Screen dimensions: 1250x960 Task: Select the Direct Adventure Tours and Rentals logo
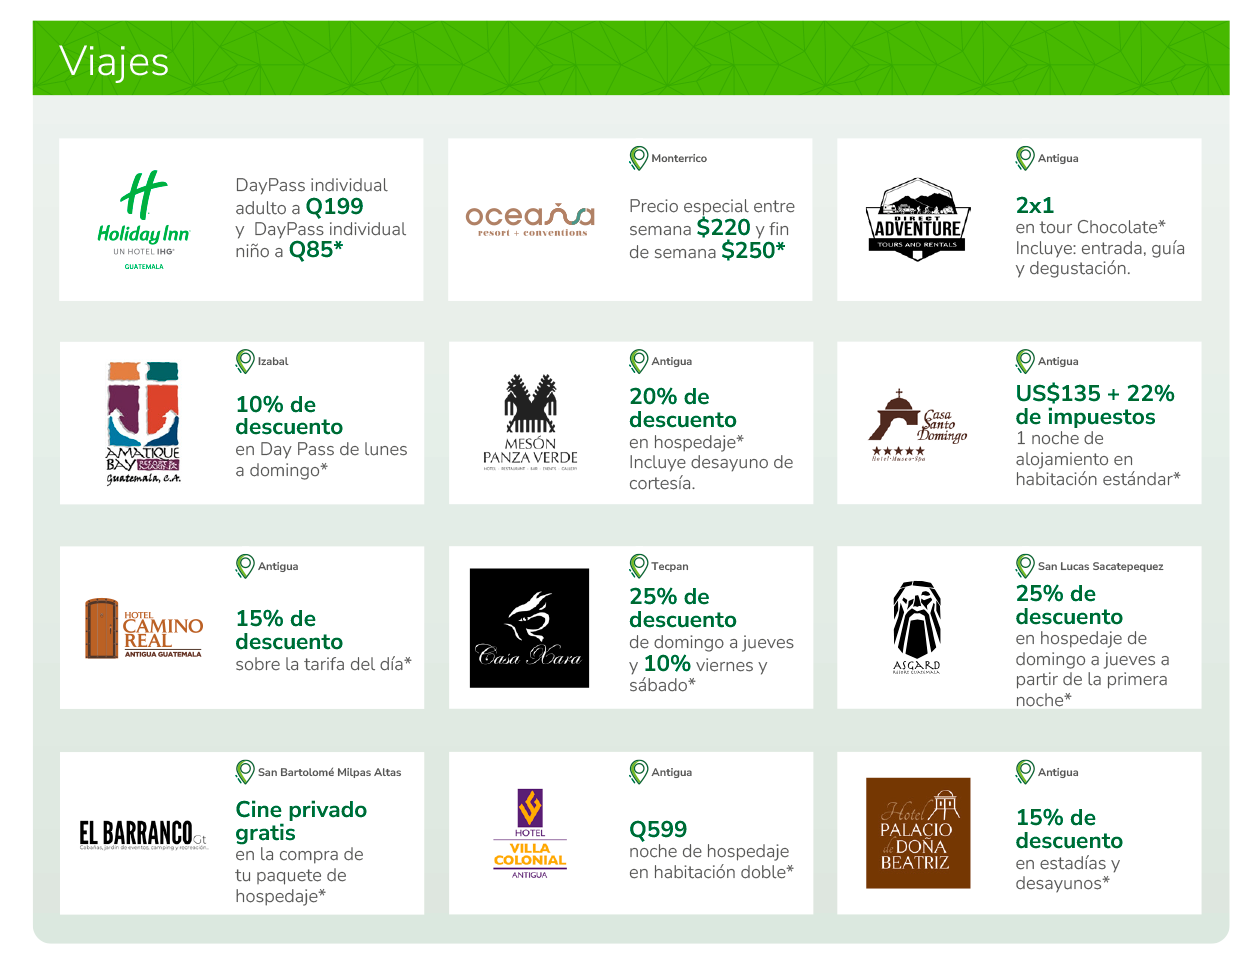pos(918,220)
